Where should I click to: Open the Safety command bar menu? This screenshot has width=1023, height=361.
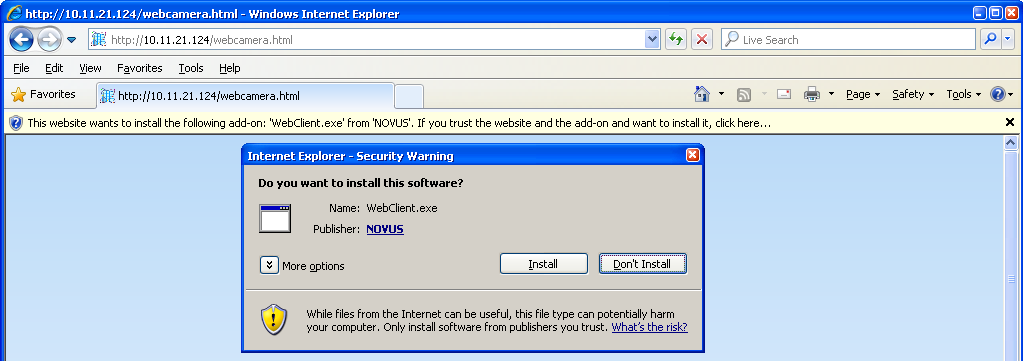click(913, 95)
